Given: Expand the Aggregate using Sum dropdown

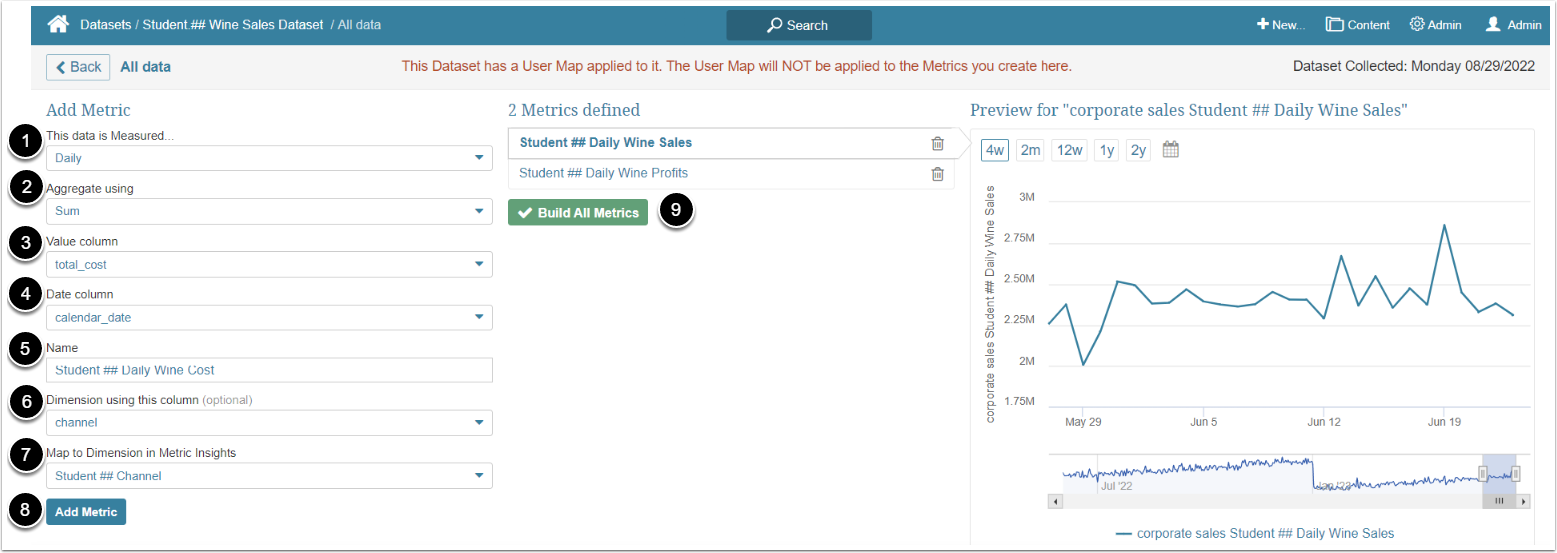Looking at the screenshot, I should pyautogui.click(x=269, y=211).
